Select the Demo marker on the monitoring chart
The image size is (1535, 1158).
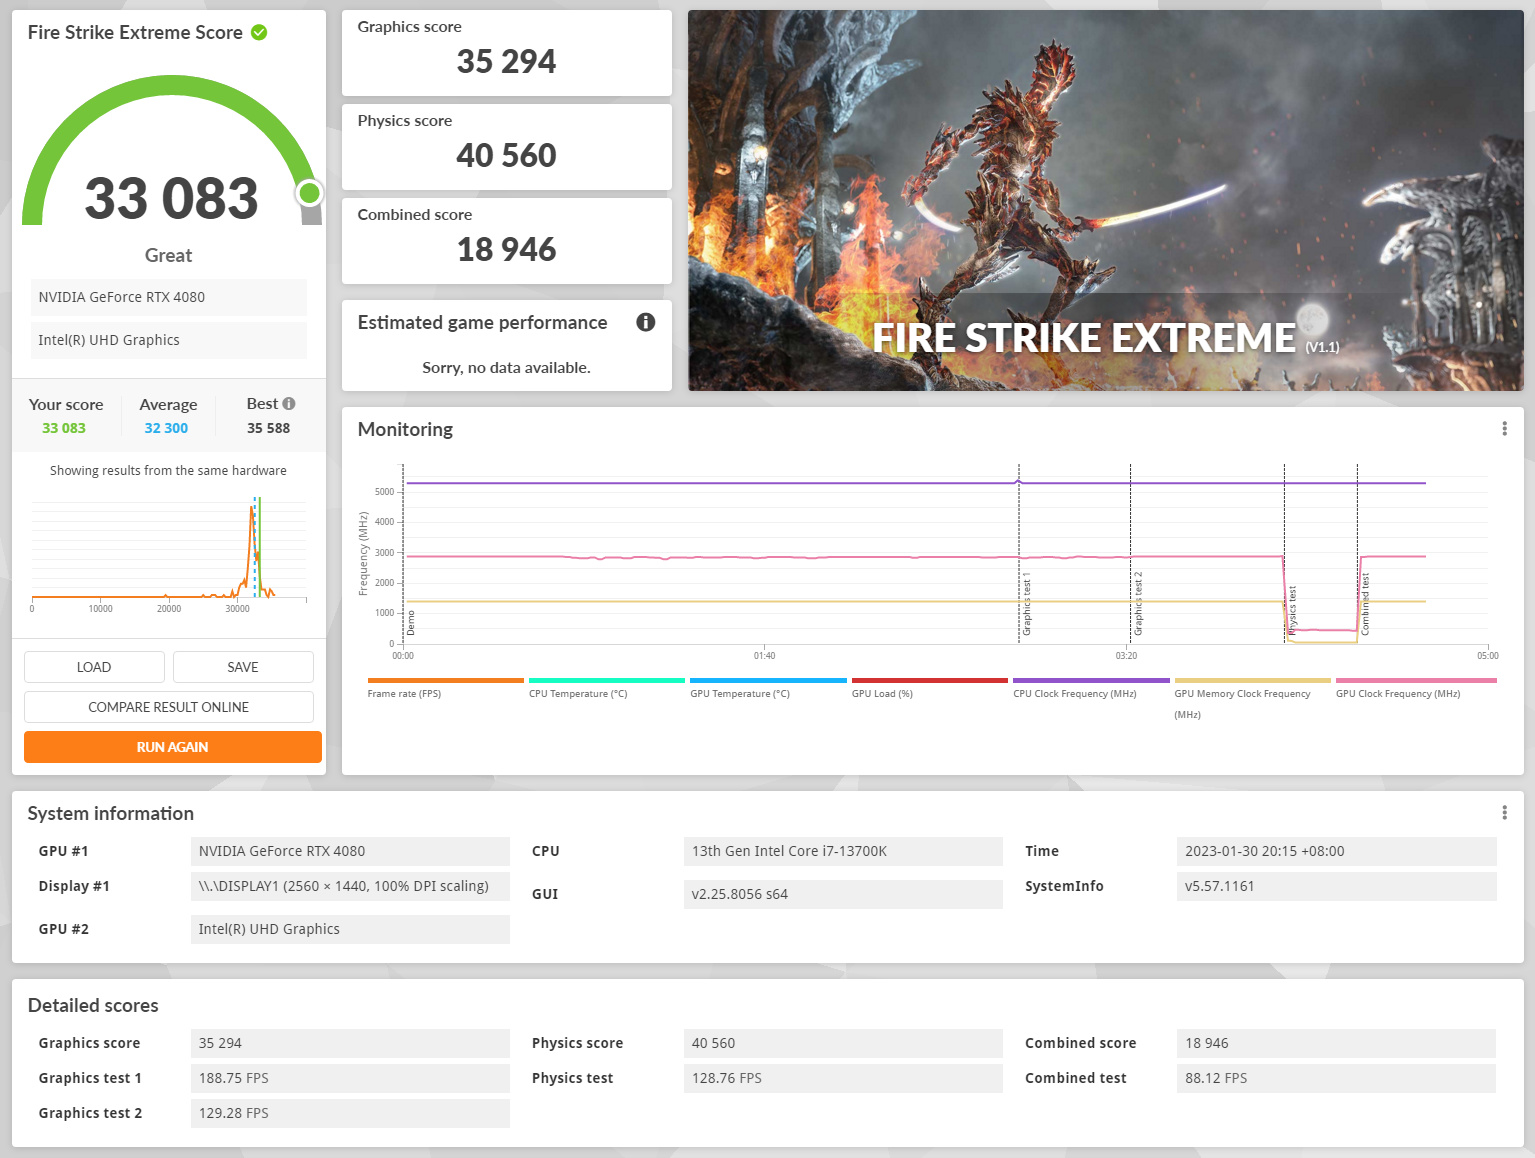[x=410, y=623]
